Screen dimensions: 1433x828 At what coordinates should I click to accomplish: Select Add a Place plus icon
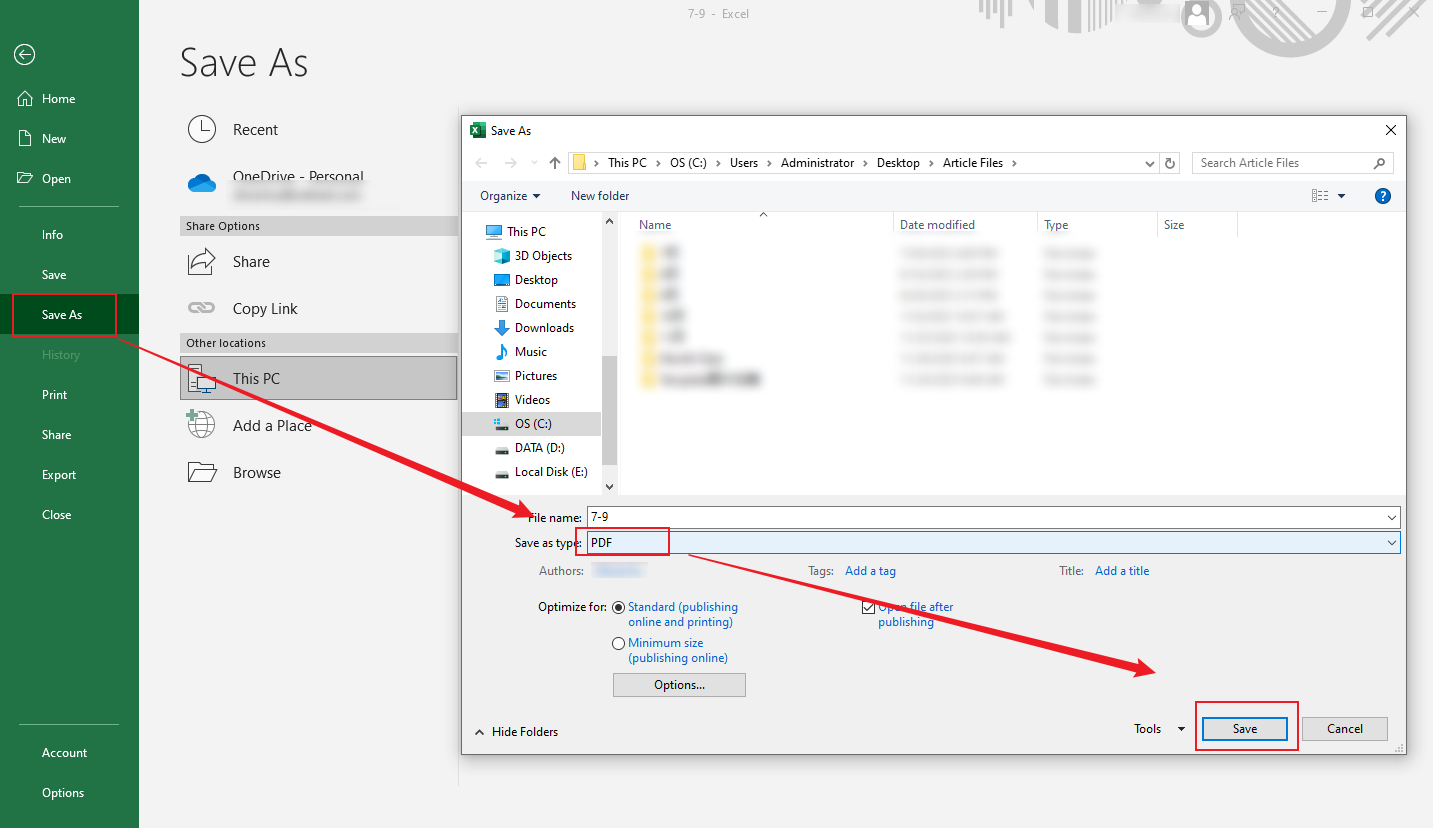pos(201,425)
